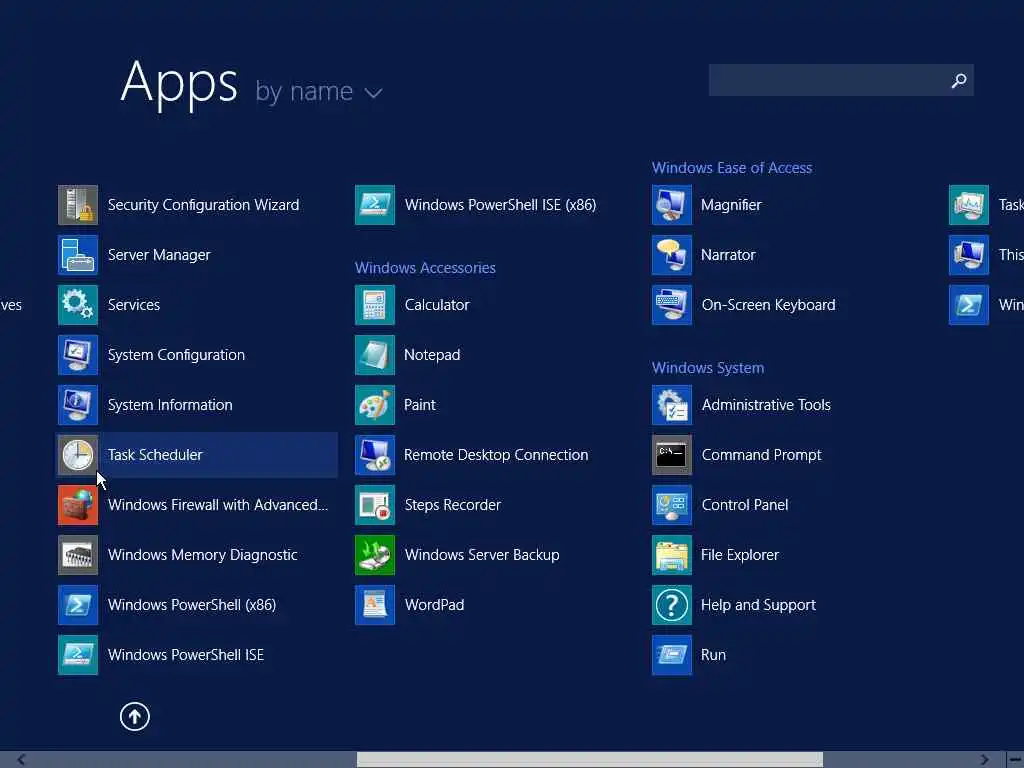
Task: Click the 'File Explorer' label text
Action: [740, 555]
